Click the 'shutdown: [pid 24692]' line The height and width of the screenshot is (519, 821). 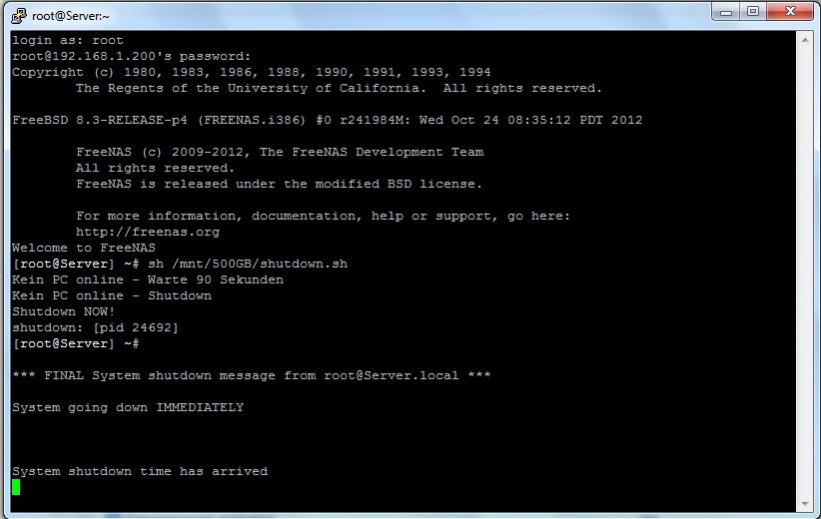point(95,328)
